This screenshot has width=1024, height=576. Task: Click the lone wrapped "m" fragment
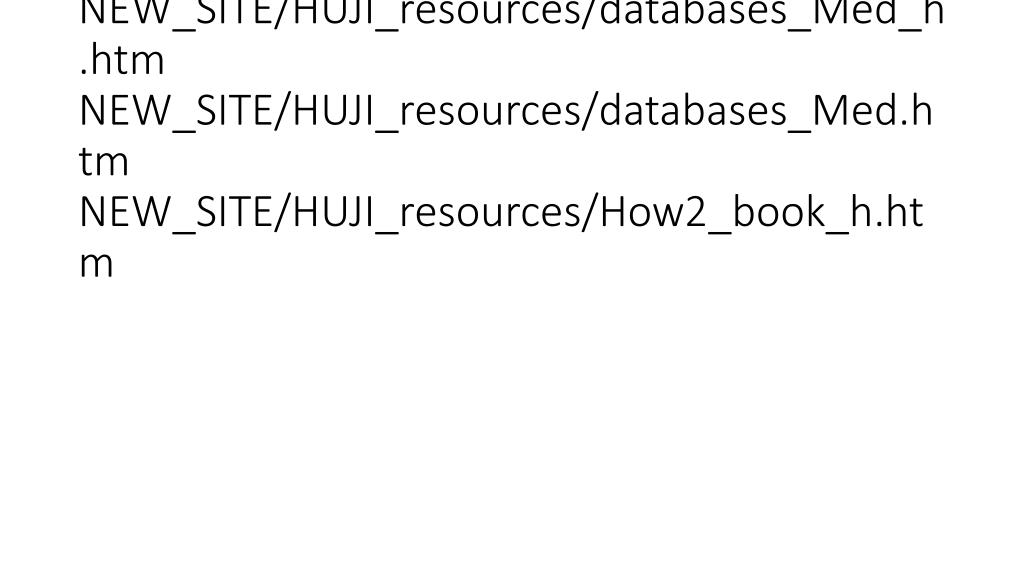(x=96, y=264)
